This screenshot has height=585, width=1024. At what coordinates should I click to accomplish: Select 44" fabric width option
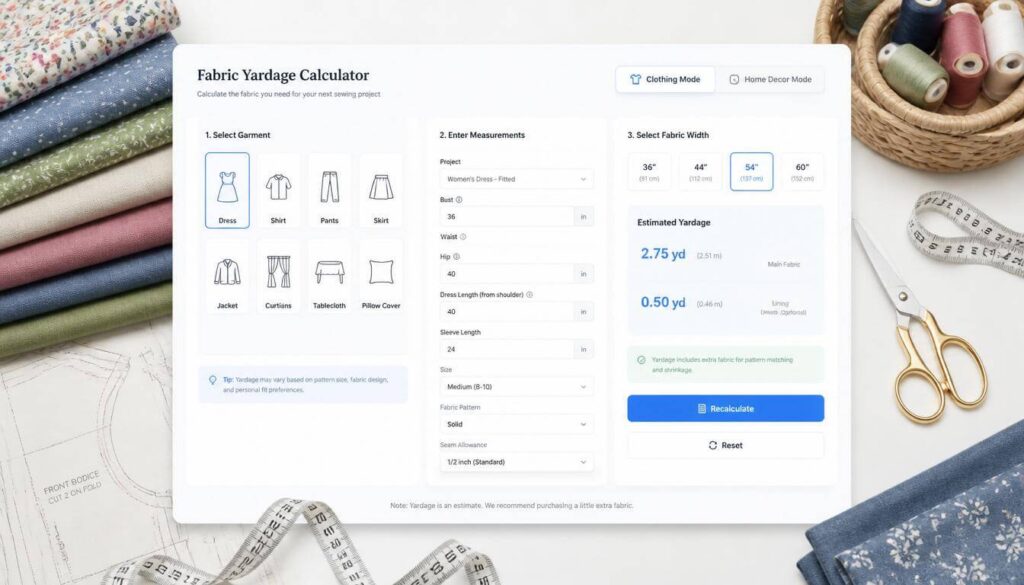pyautogui.click(x=700, y=172)
